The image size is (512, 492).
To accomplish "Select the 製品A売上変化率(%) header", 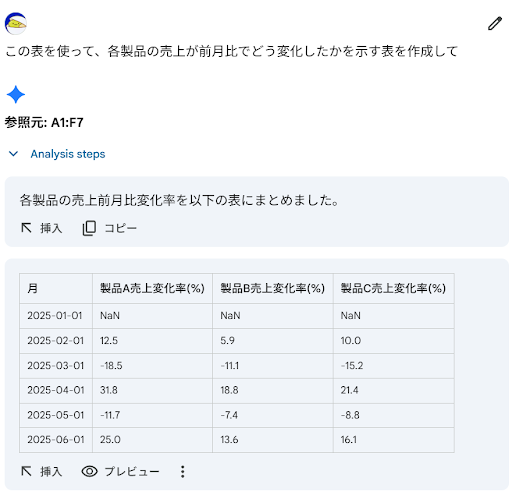I will (x=152, y=288).
